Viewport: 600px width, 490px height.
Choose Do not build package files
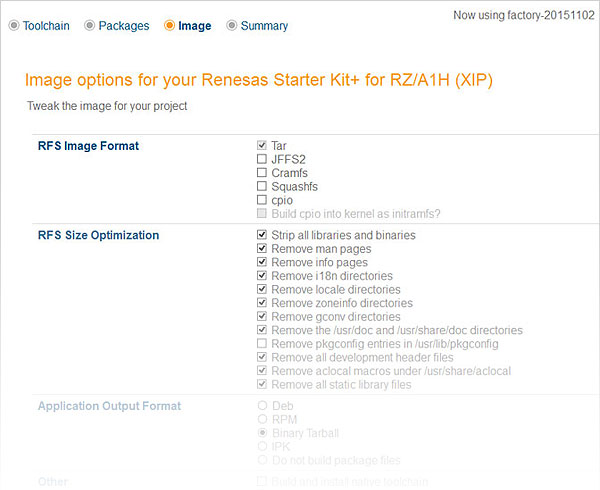coord(262,460)
